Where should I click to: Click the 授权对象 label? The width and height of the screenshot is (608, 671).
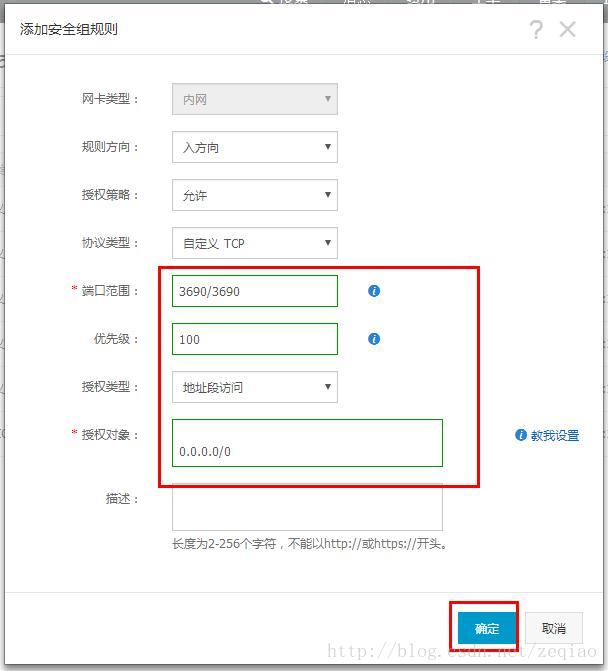(x=110, y=435)
